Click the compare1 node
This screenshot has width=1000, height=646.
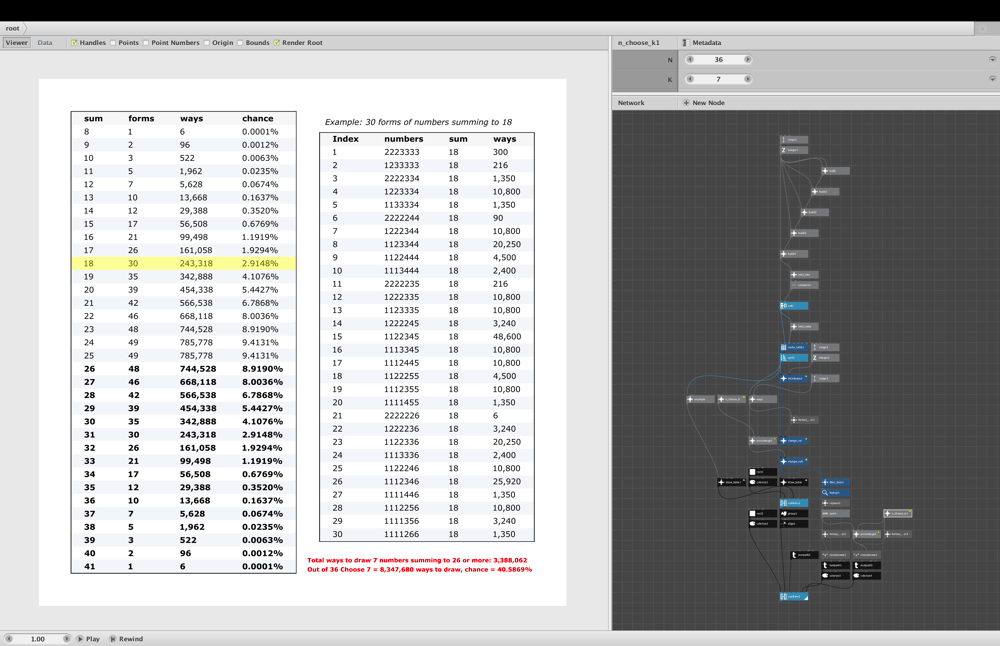point(804,285)
